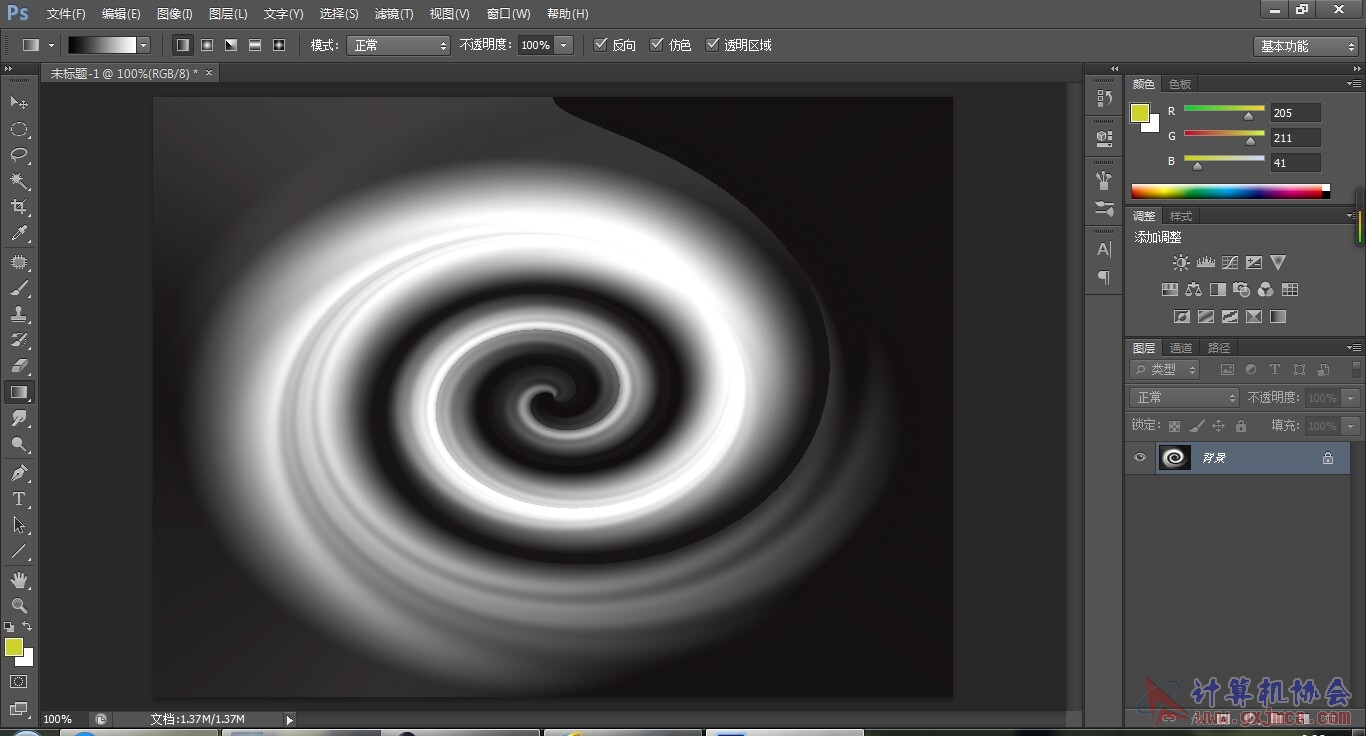This screenshot has height=736, width=1366.
Task: Select the Pen tool
Action: point(19,473)
